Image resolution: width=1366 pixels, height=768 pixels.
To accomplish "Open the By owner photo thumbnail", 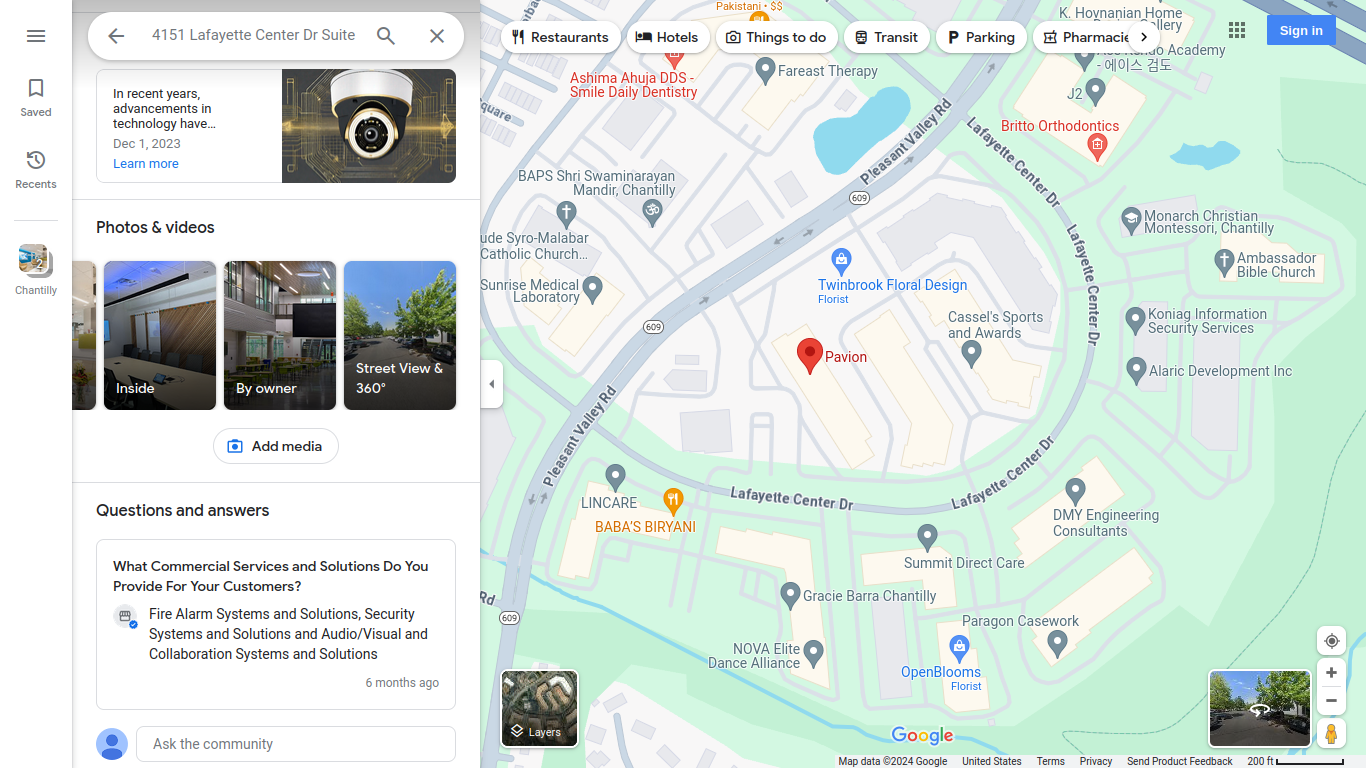I will pyautogui.click(x=280, y=335).
